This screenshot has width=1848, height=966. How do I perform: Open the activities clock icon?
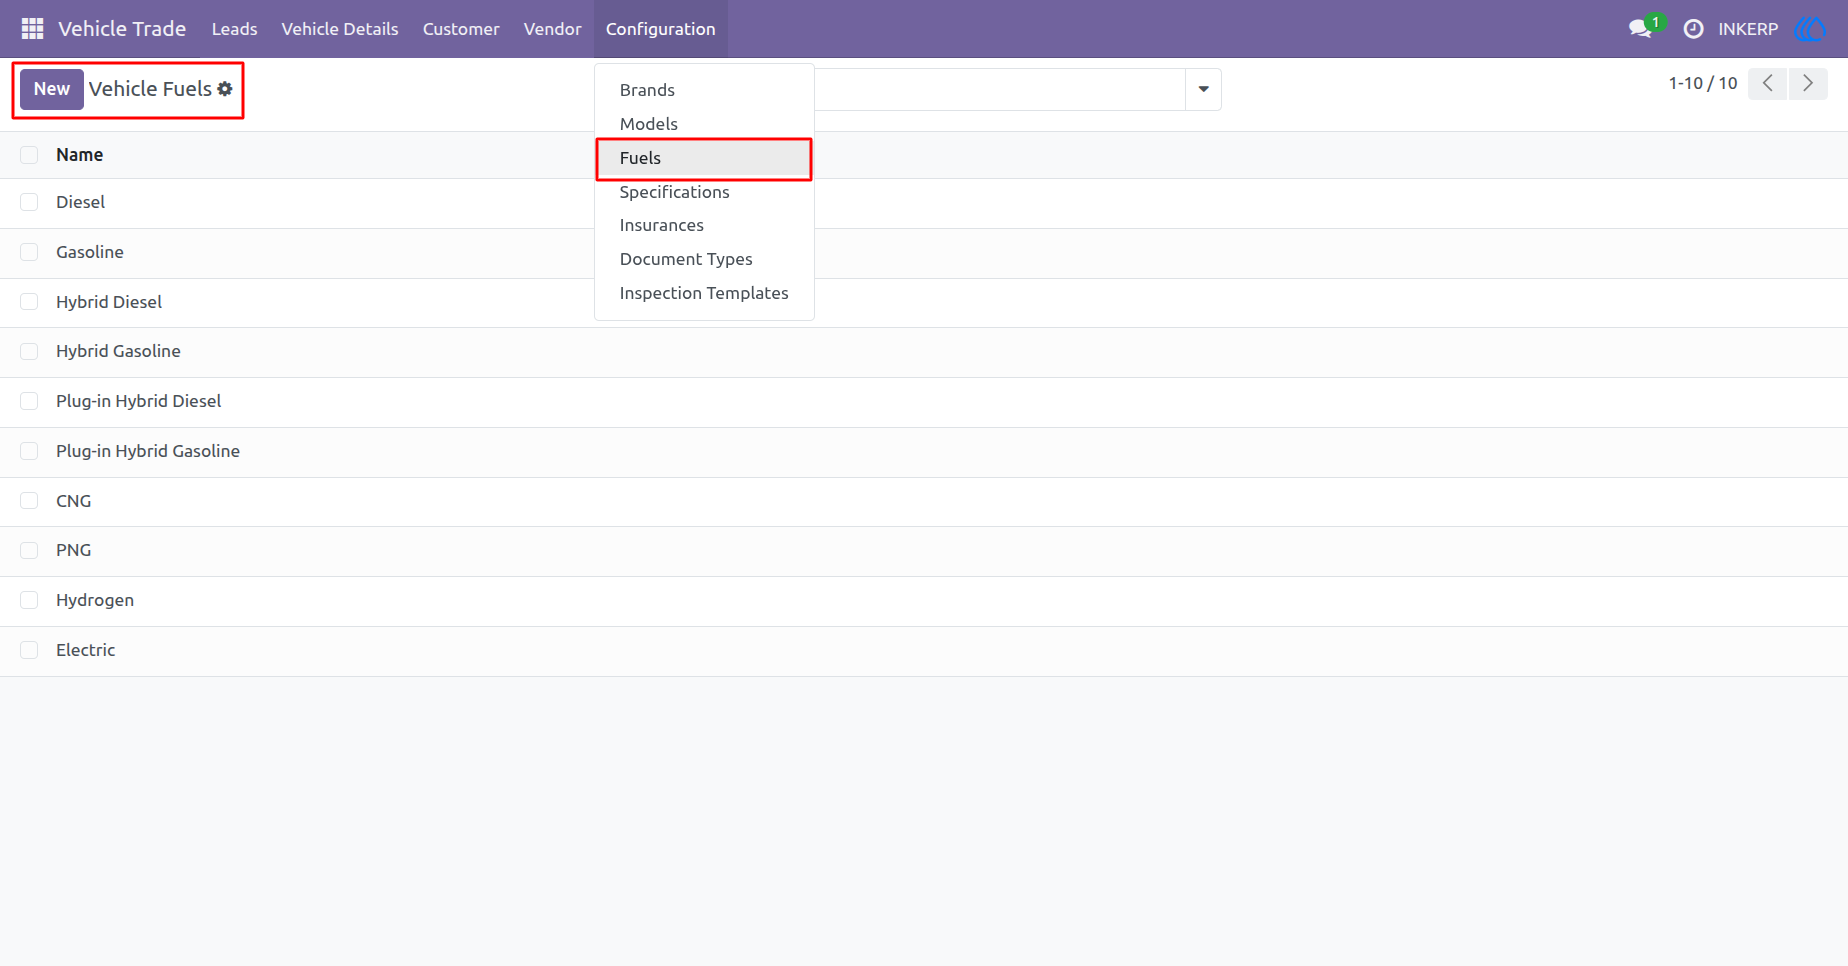1693,29
